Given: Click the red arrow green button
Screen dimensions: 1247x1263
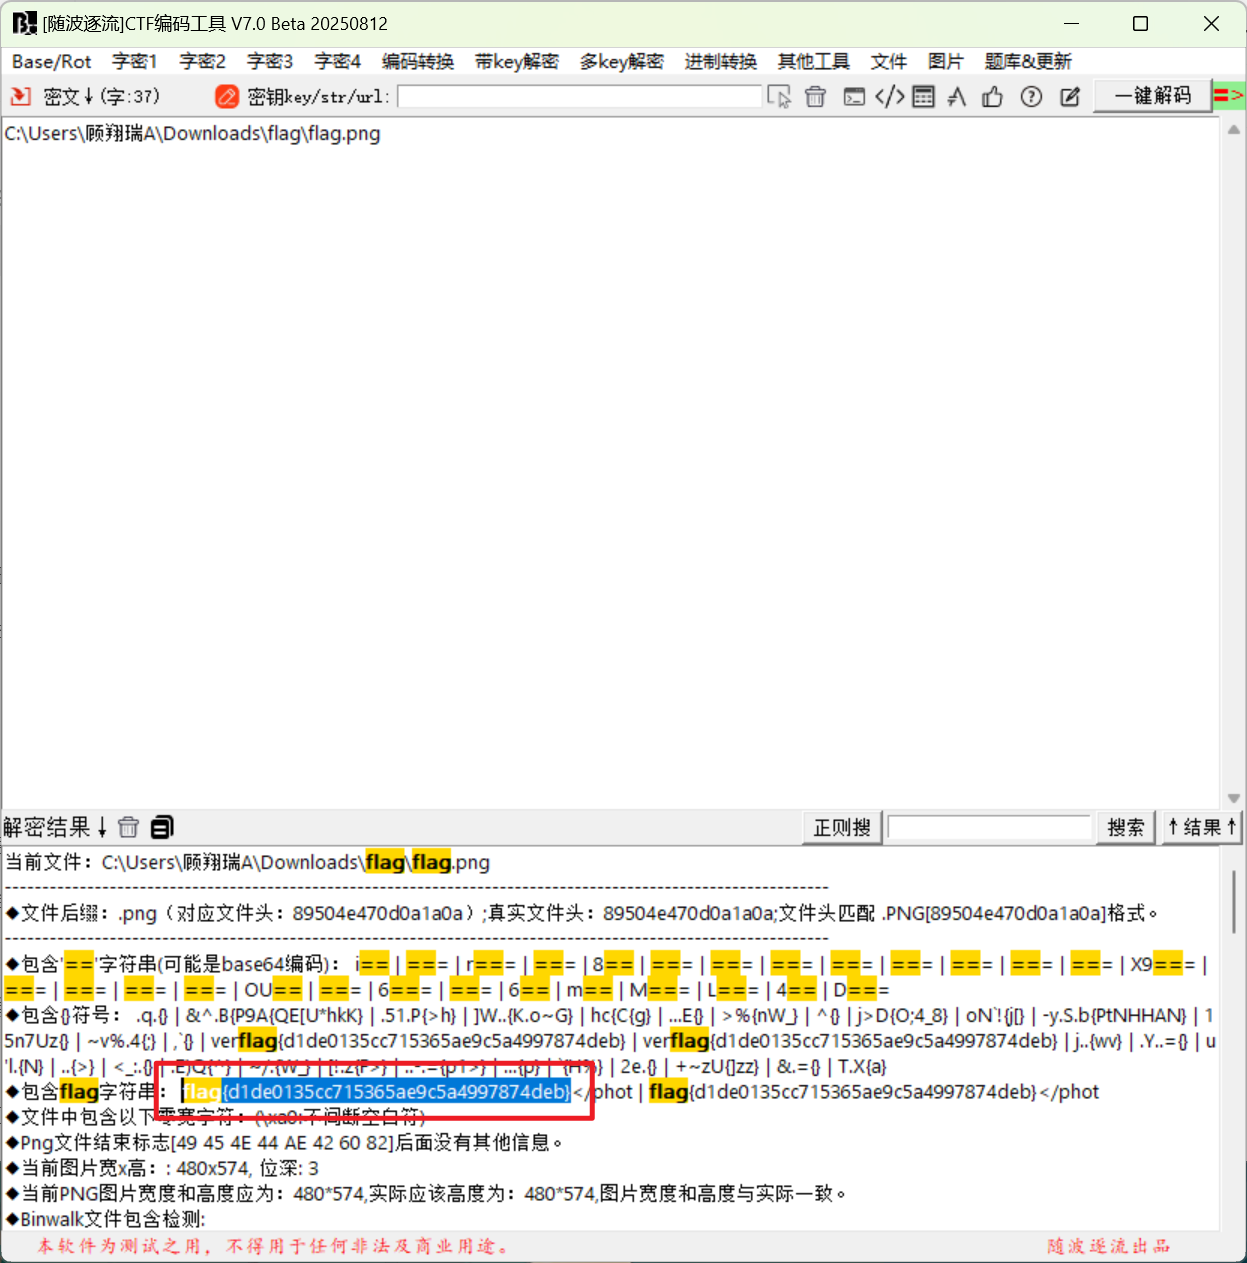Looking at the screenshot, I should click(1228, 96).
